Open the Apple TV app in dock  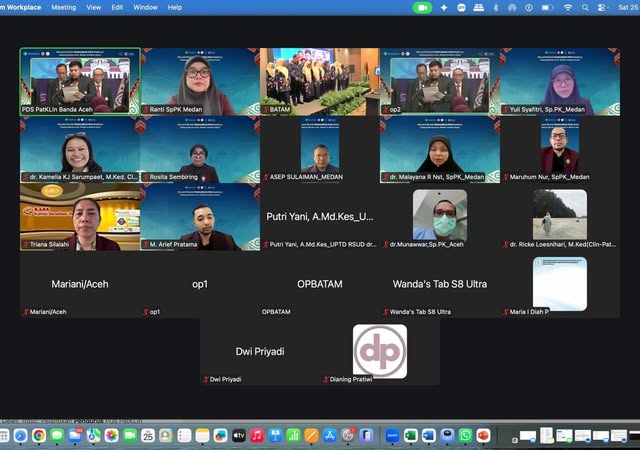pos(239,436)
